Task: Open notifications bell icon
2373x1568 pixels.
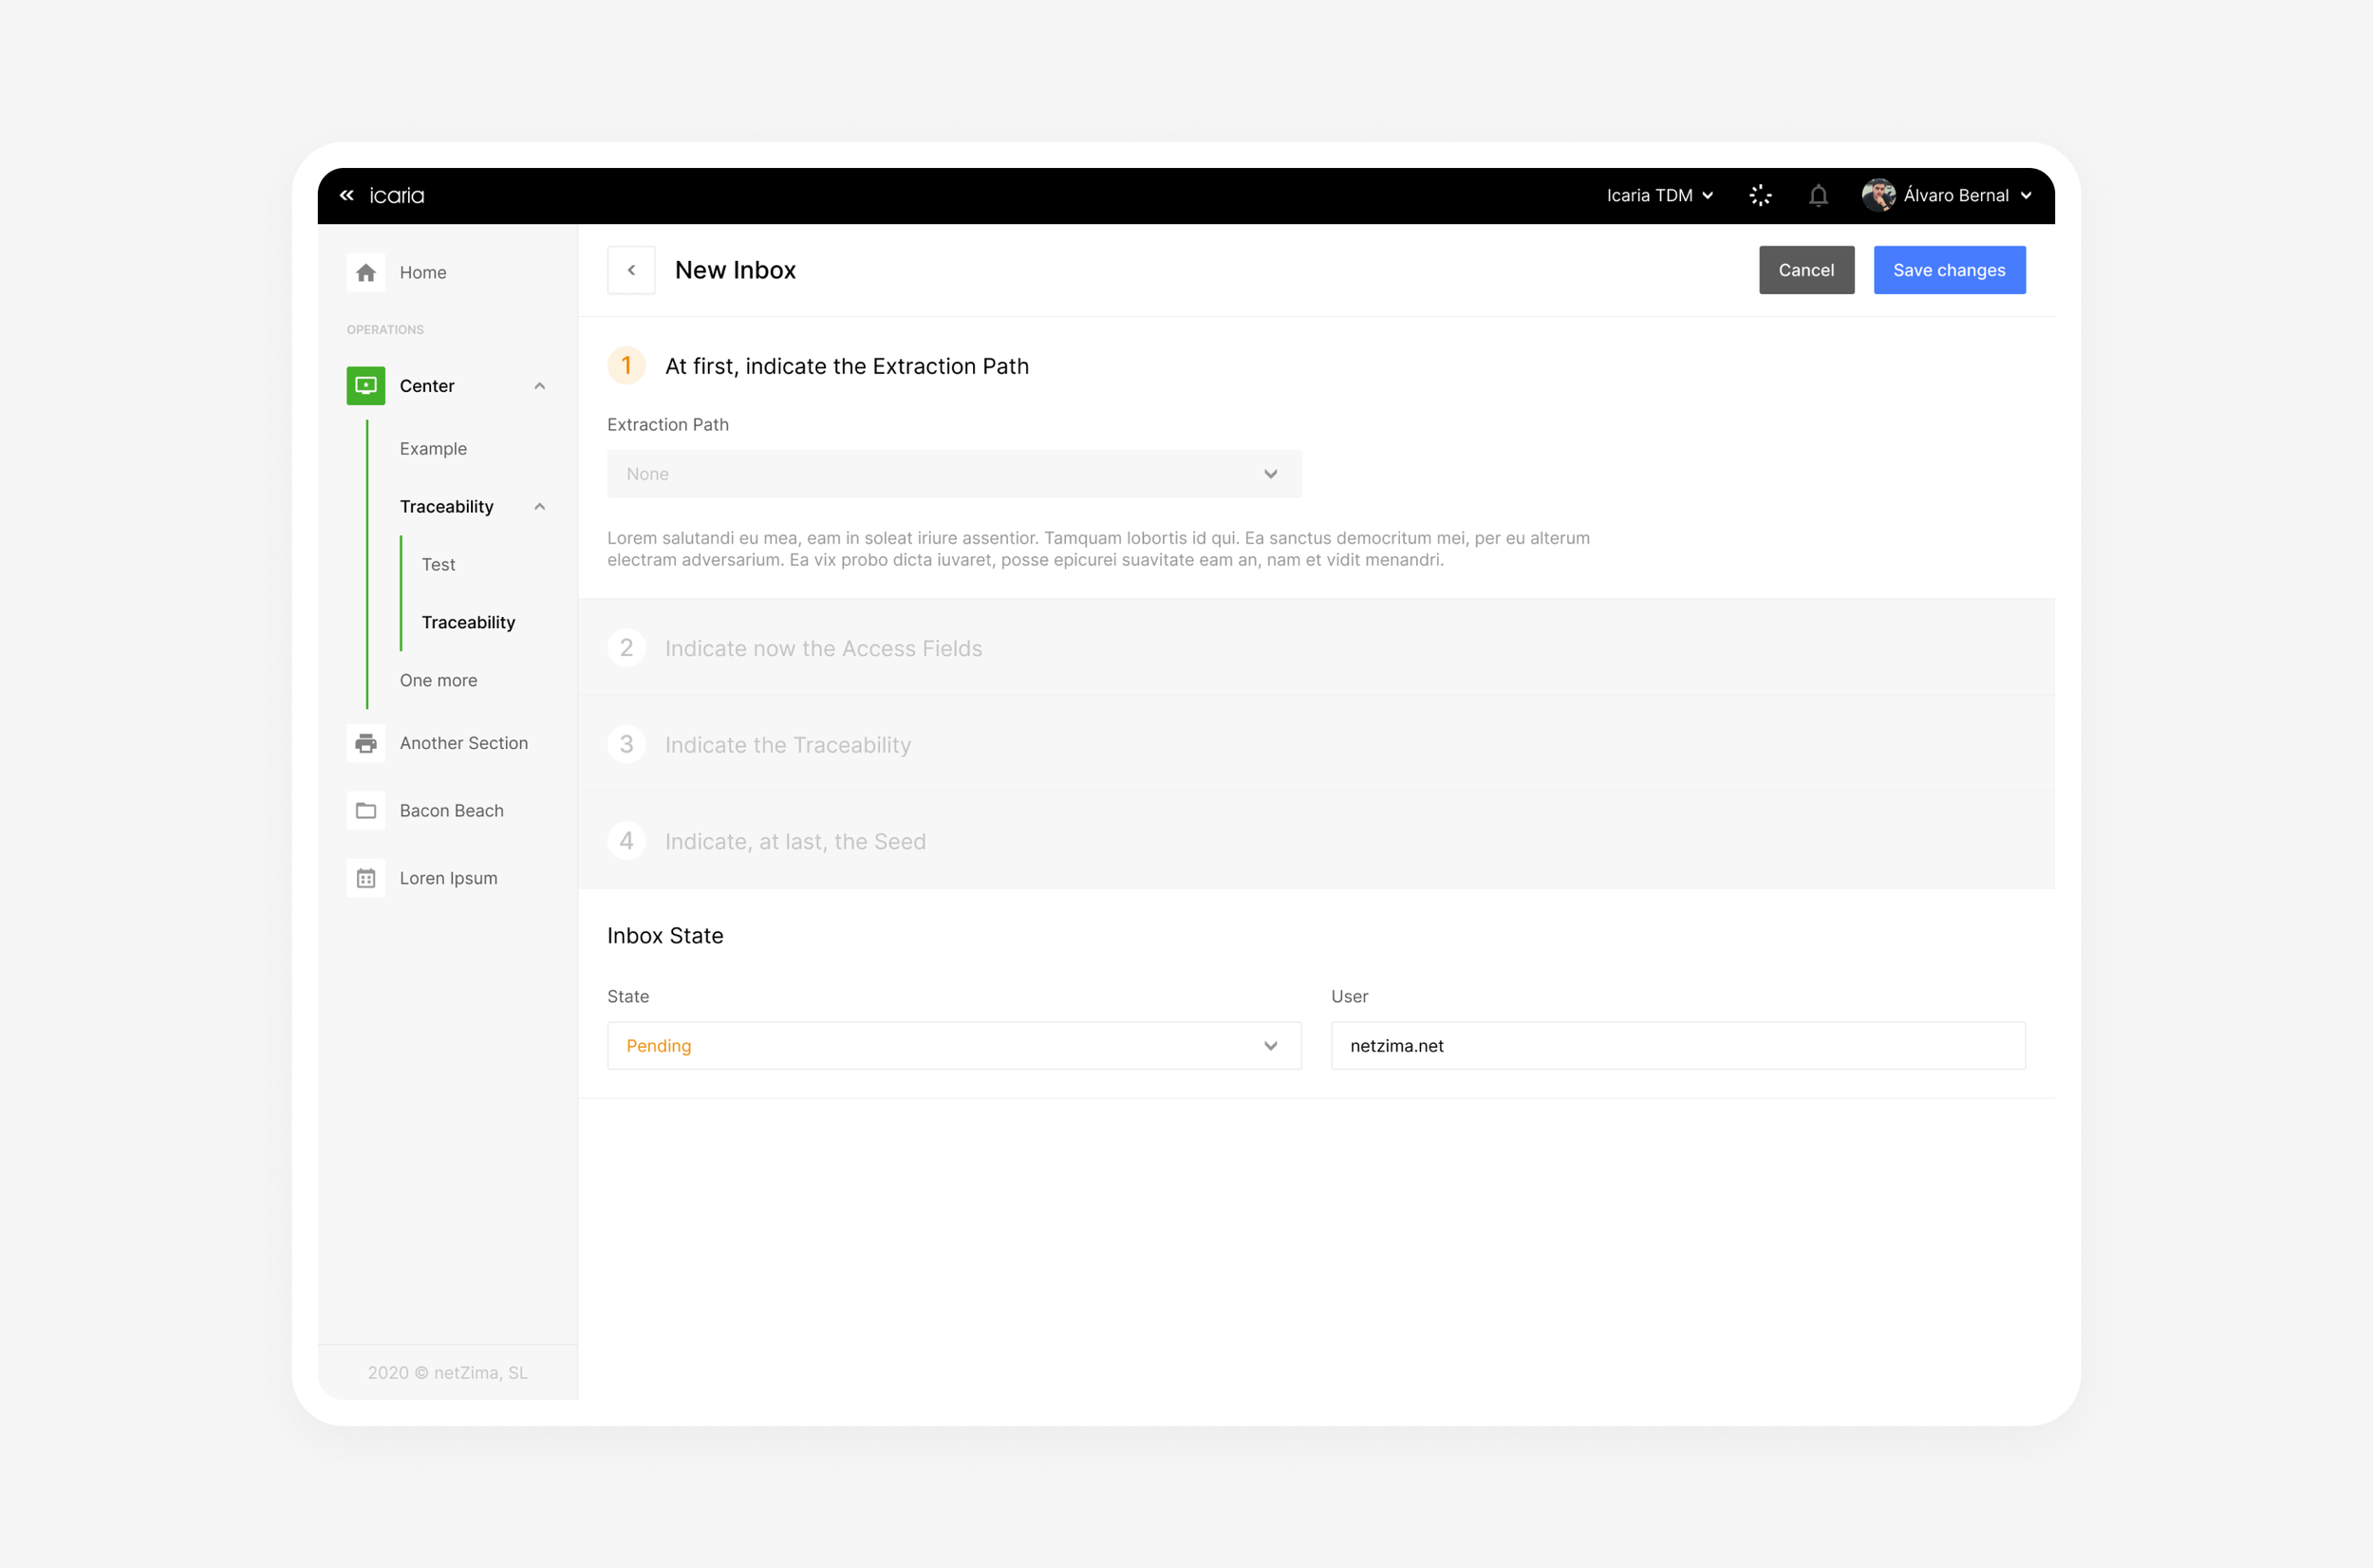Action: click(1818, 195)
